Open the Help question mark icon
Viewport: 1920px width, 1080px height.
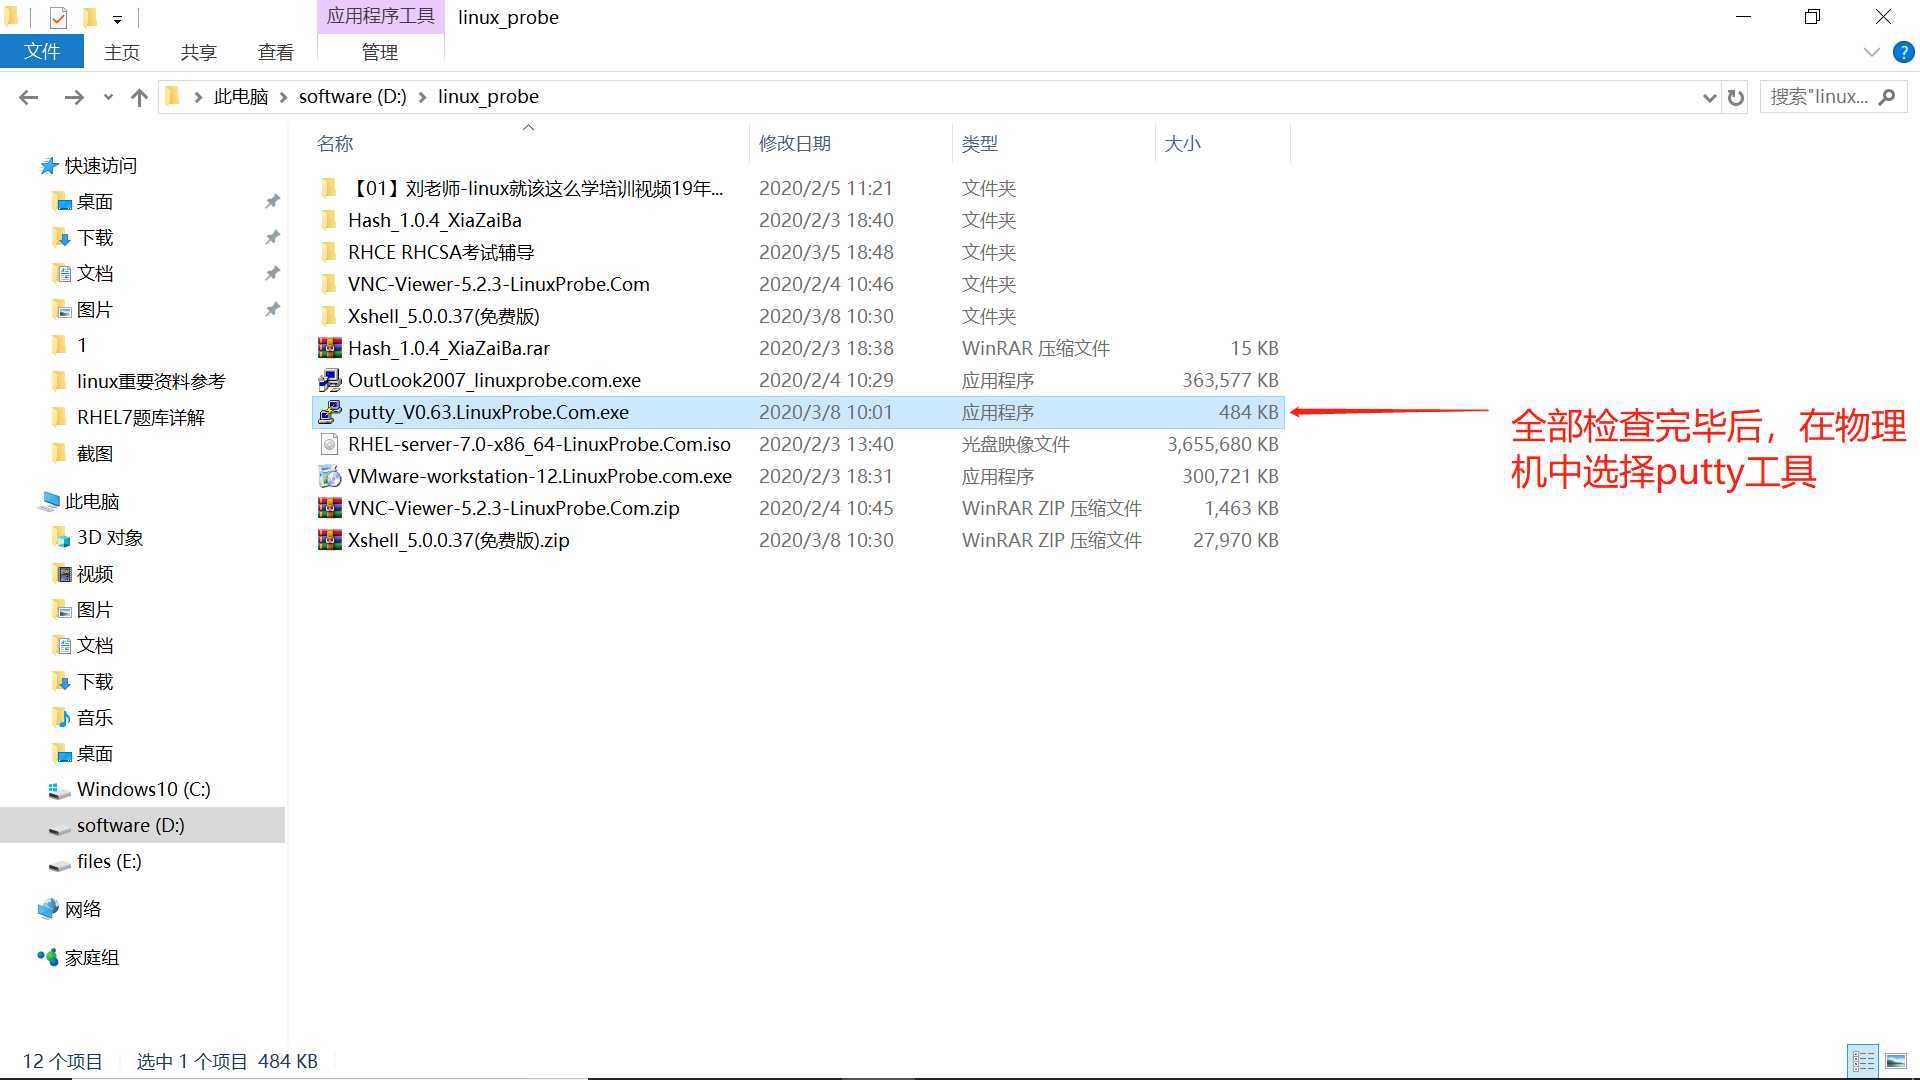pos(1903,52)
